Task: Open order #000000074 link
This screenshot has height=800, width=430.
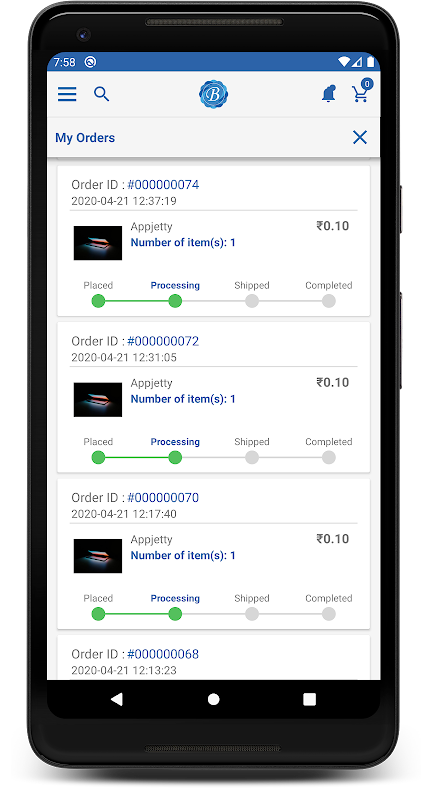Action: tap(163, 184)
